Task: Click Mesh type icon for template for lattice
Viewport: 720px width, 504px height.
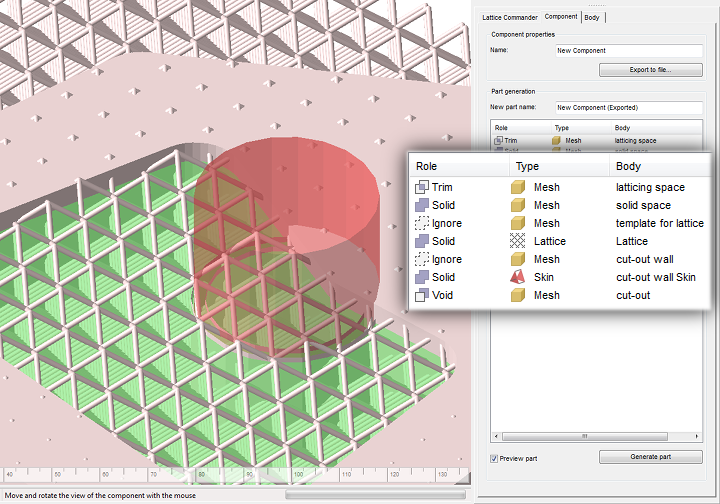Action: click(x=518, y=223)
